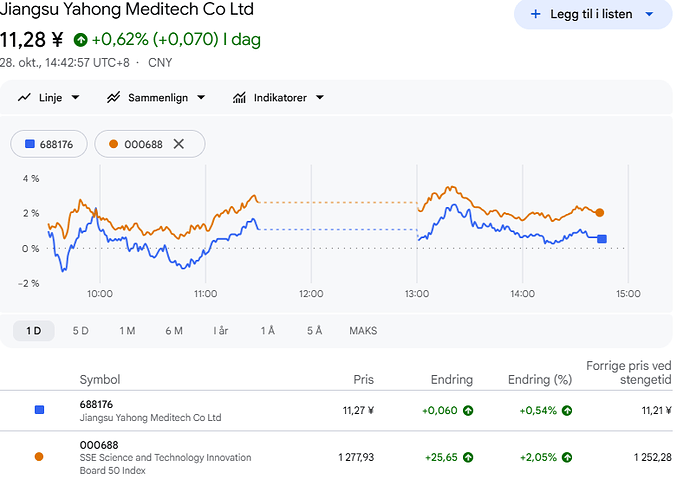Click the Indikatorer chart icon
The image size is (690, 479).
click(x=239, y=97)
